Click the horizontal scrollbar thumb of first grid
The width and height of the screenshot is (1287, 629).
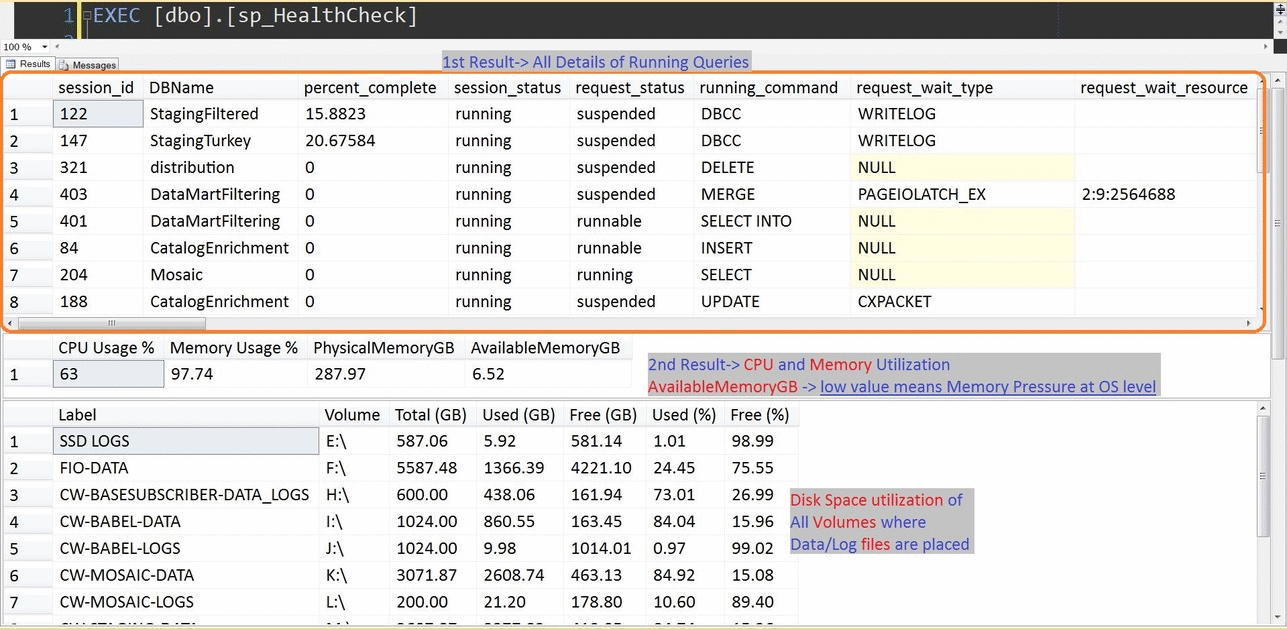pyautogui.click(x=112, y=323)
